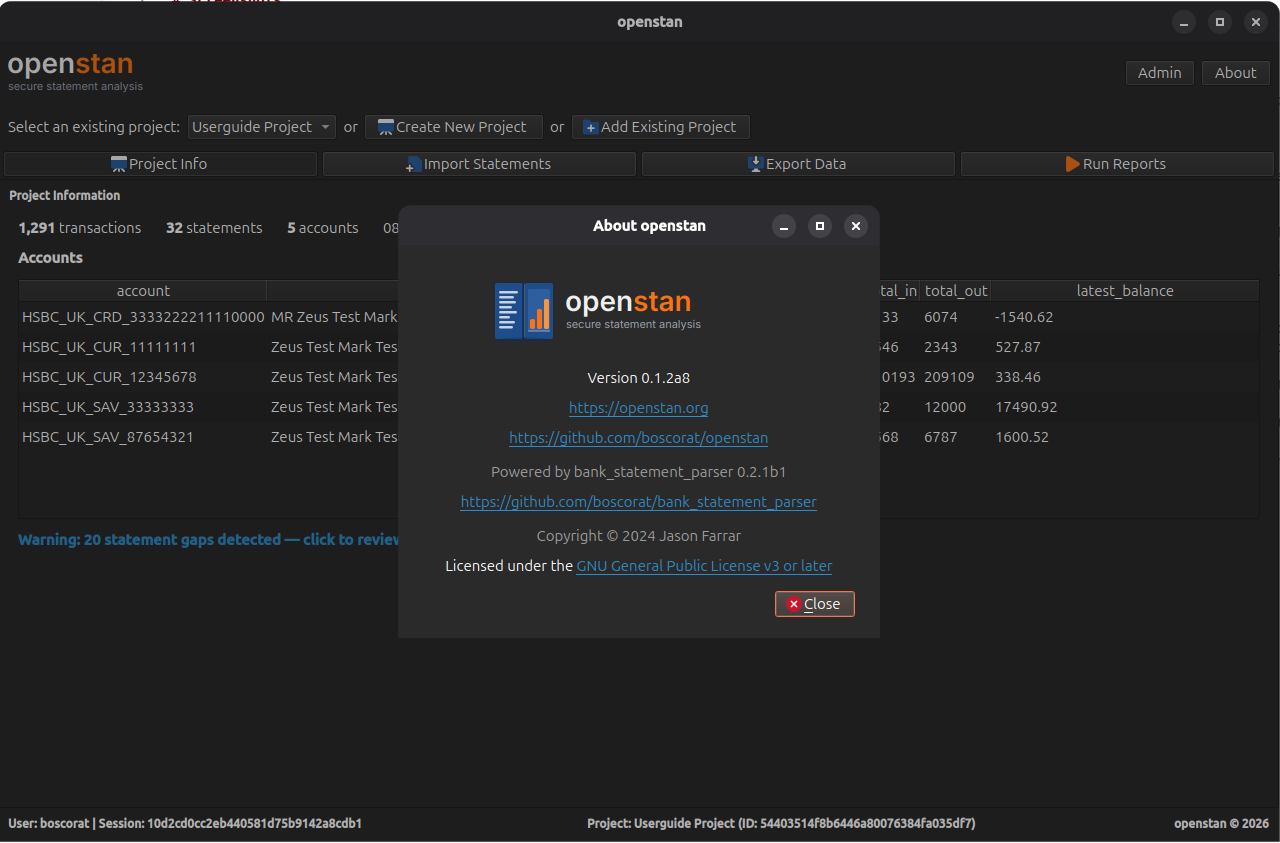
Task: Click the orange Run Reports play icon
Action: pos(1072,164)
